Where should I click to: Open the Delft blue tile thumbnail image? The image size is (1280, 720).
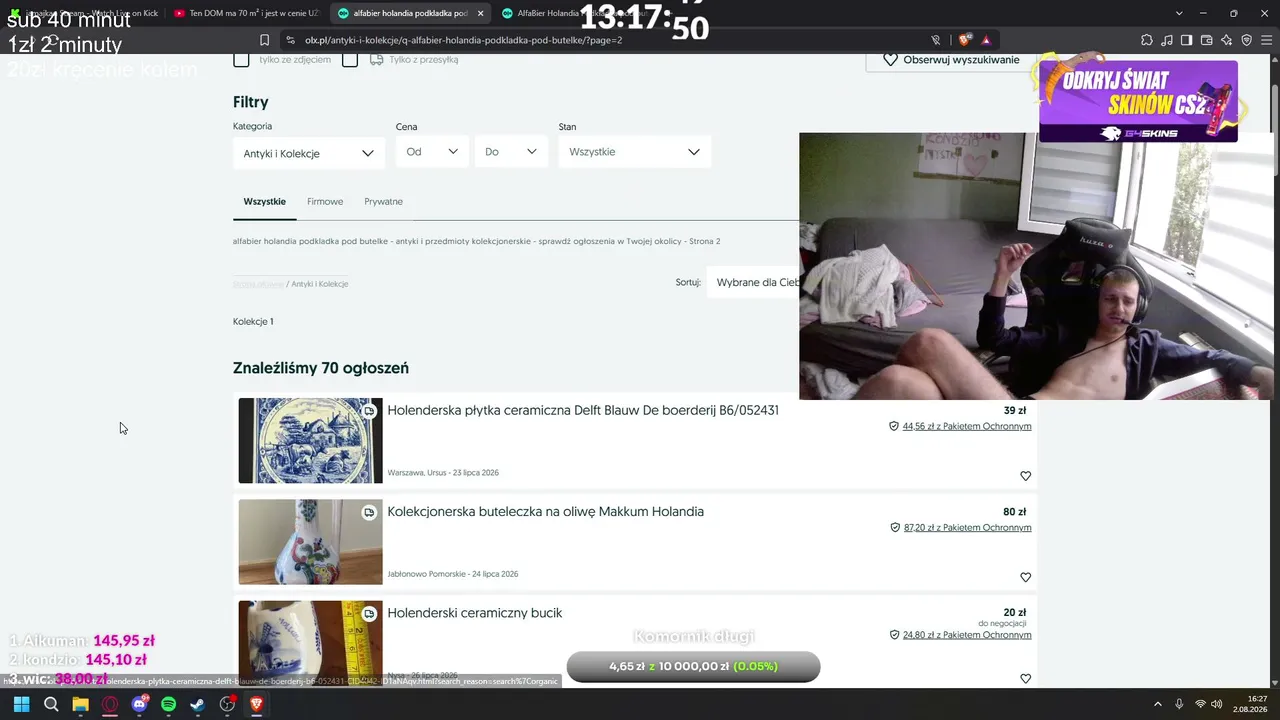310,441
